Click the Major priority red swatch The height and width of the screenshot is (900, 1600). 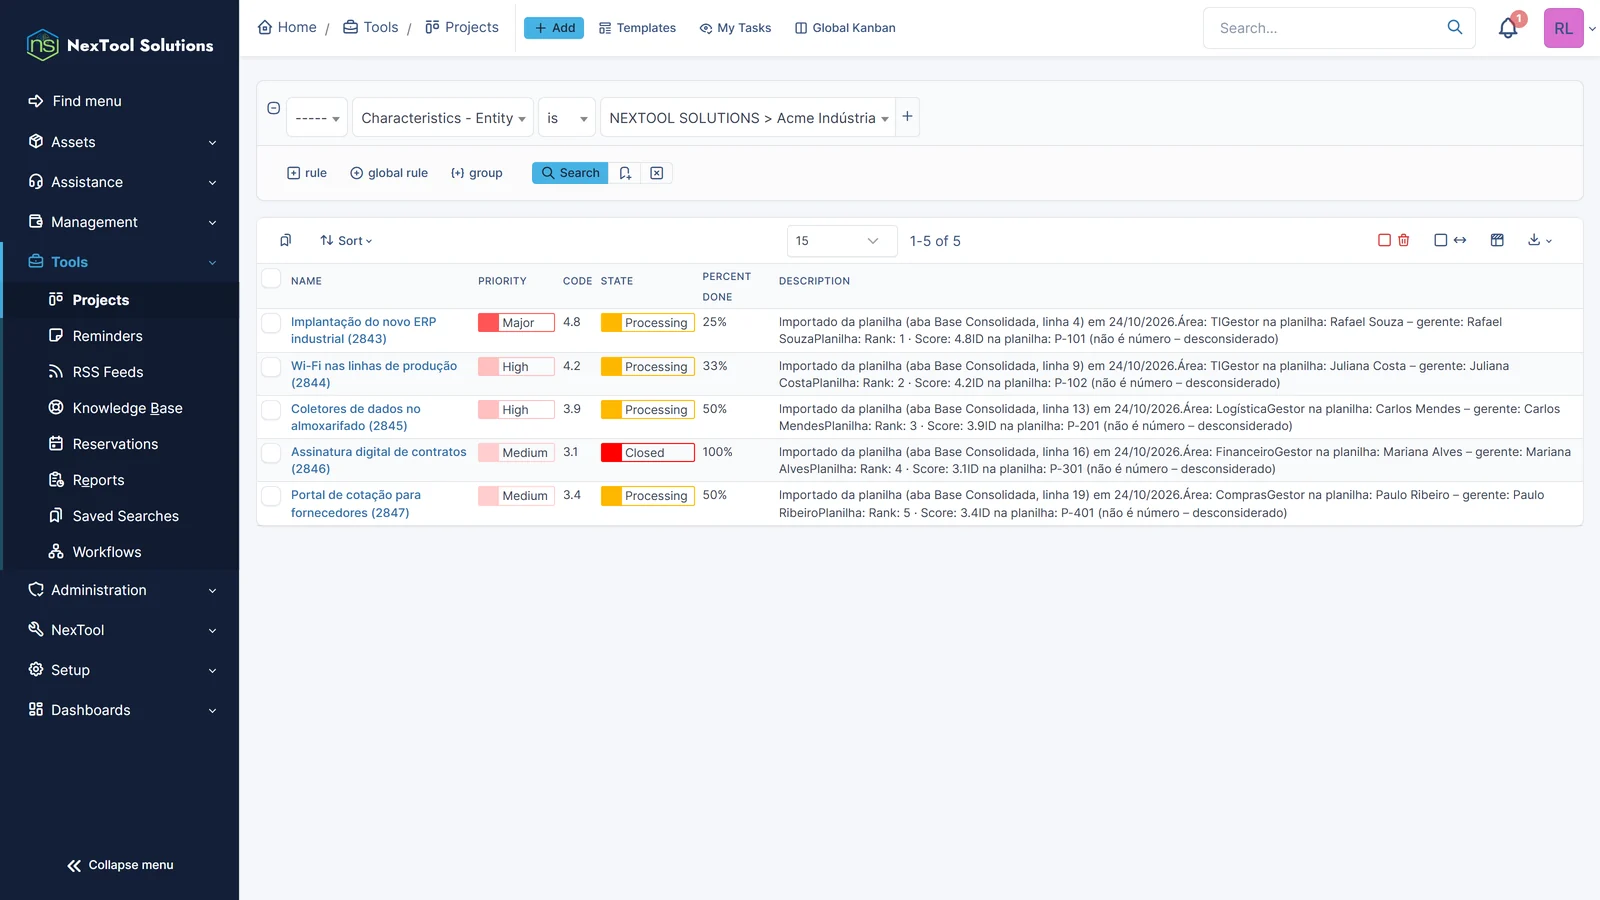tap(488, 322)
